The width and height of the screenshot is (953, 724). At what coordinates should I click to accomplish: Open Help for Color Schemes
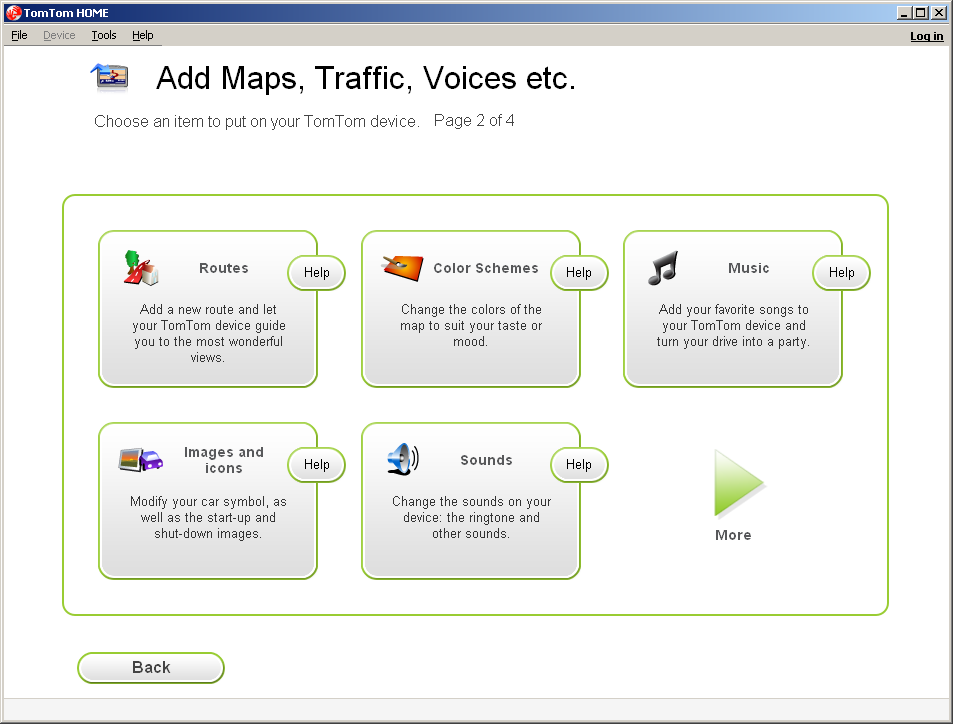(579, 272)
